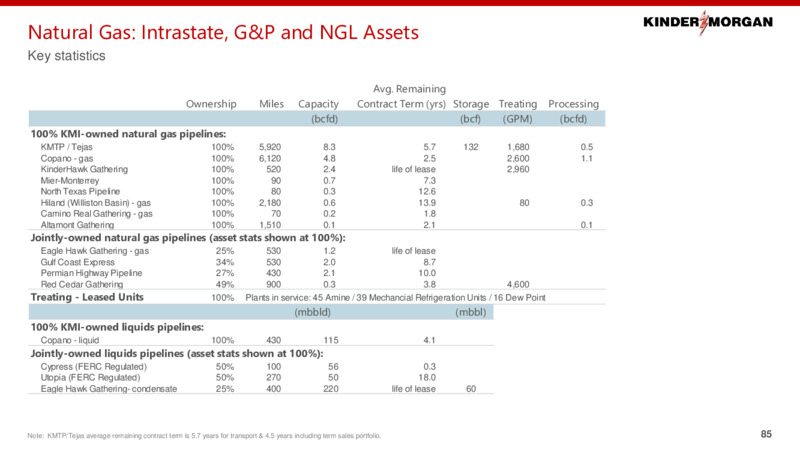This screenshot has height=450, width=800.
Task: Click KMTP / Tejas storage value '132'
Action: click(471, 147)
